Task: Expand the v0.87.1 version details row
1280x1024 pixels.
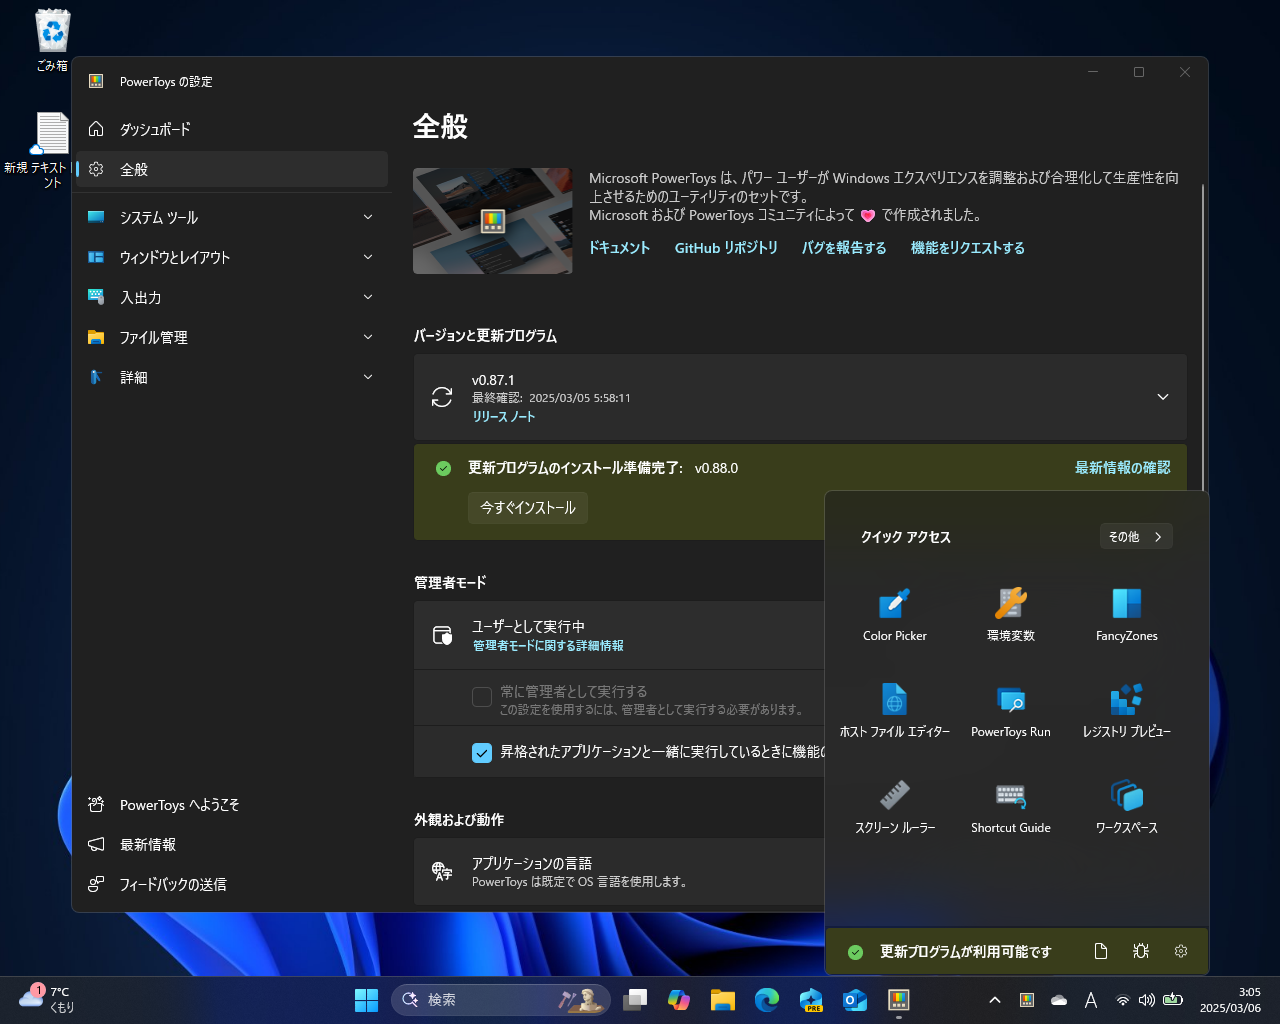Action: point(1162,397)
